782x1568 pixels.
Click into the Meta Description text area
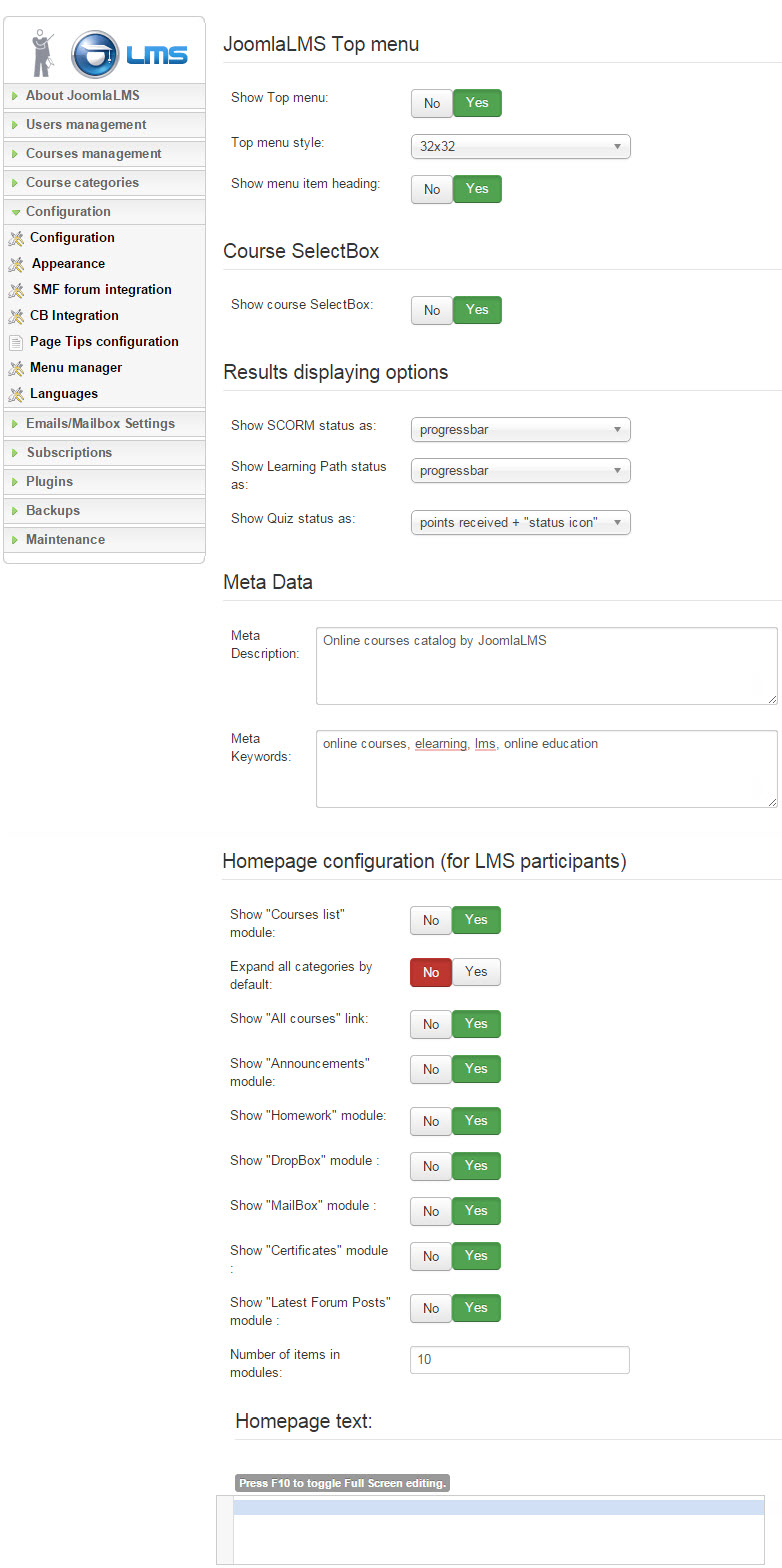click(546, 666)
